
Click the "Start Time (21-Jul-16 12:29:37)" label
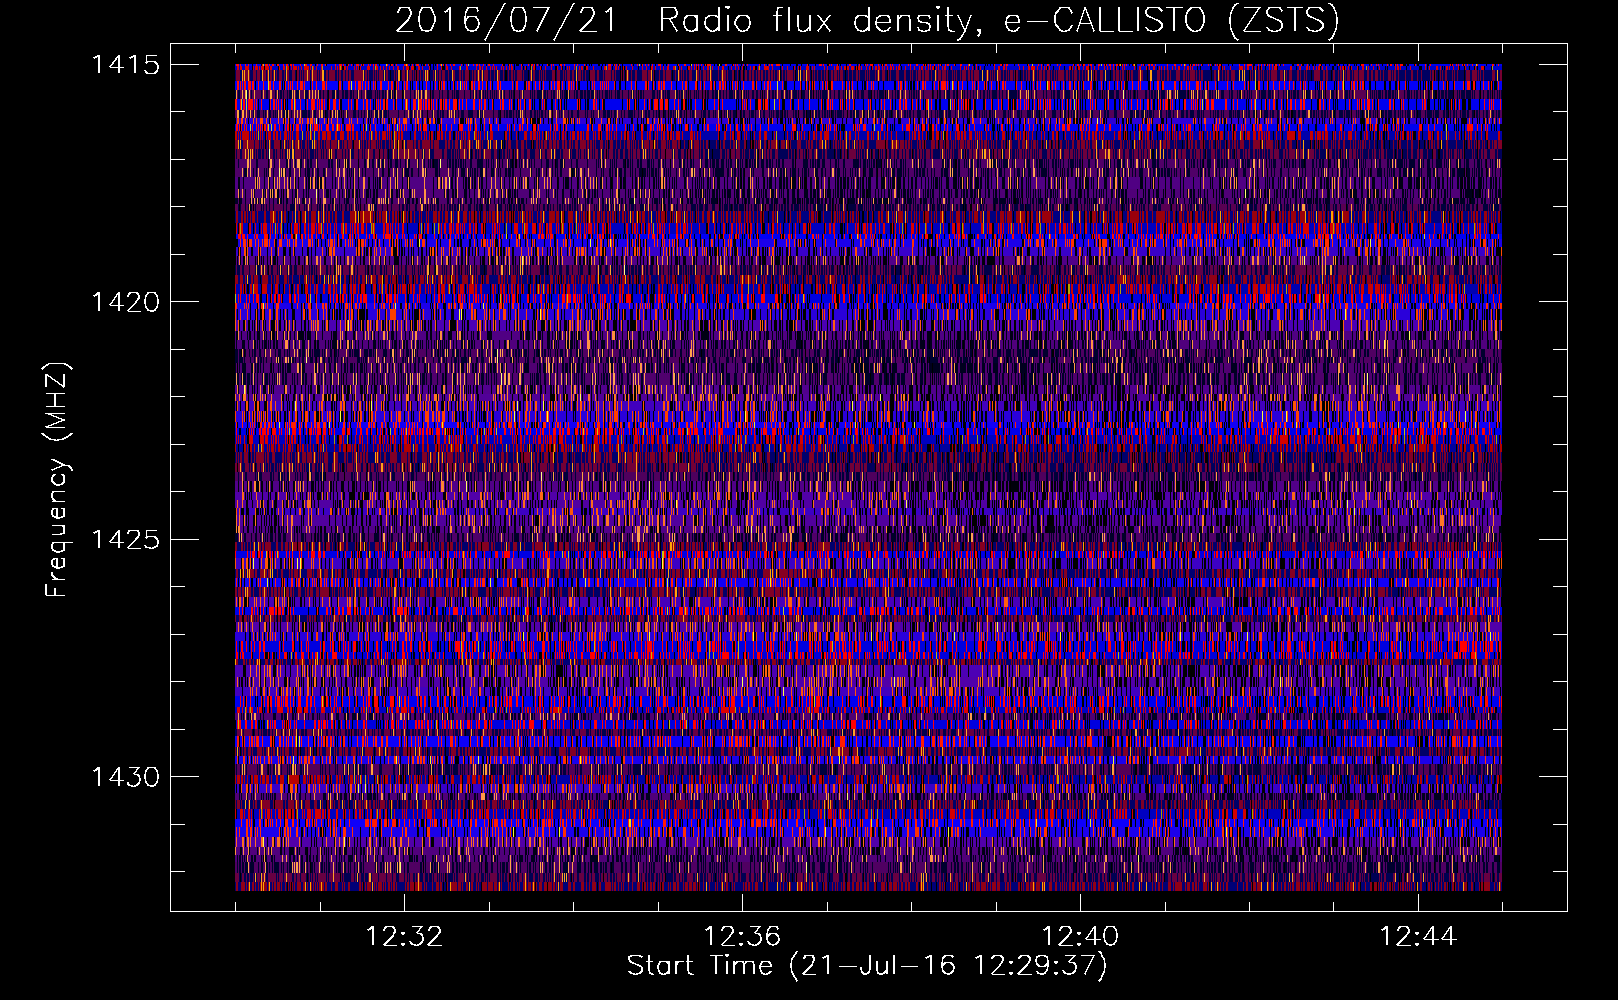click(867, 966)
